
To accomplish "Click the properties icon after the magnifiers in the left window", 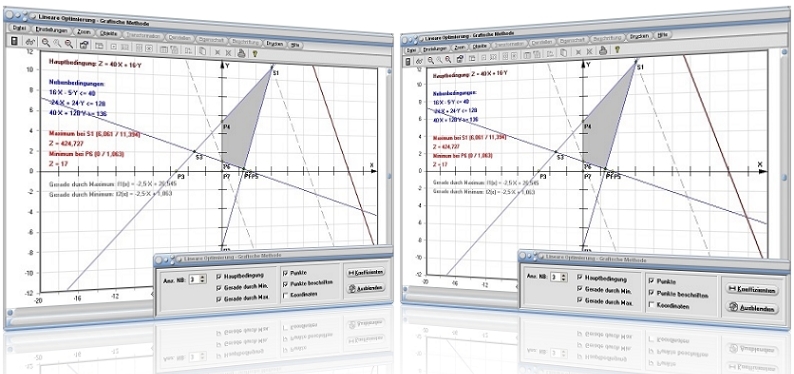I will pos(84,45).
